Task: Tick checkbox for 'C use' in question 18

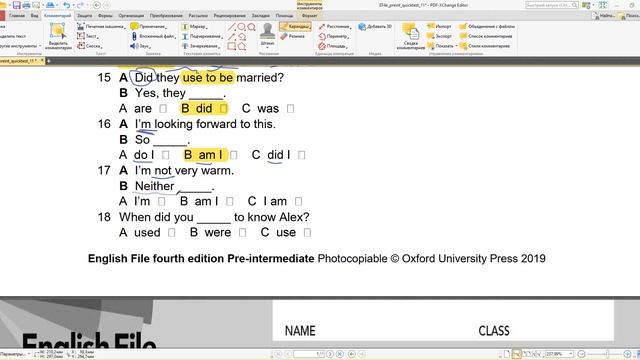Action: pos(307,233)
